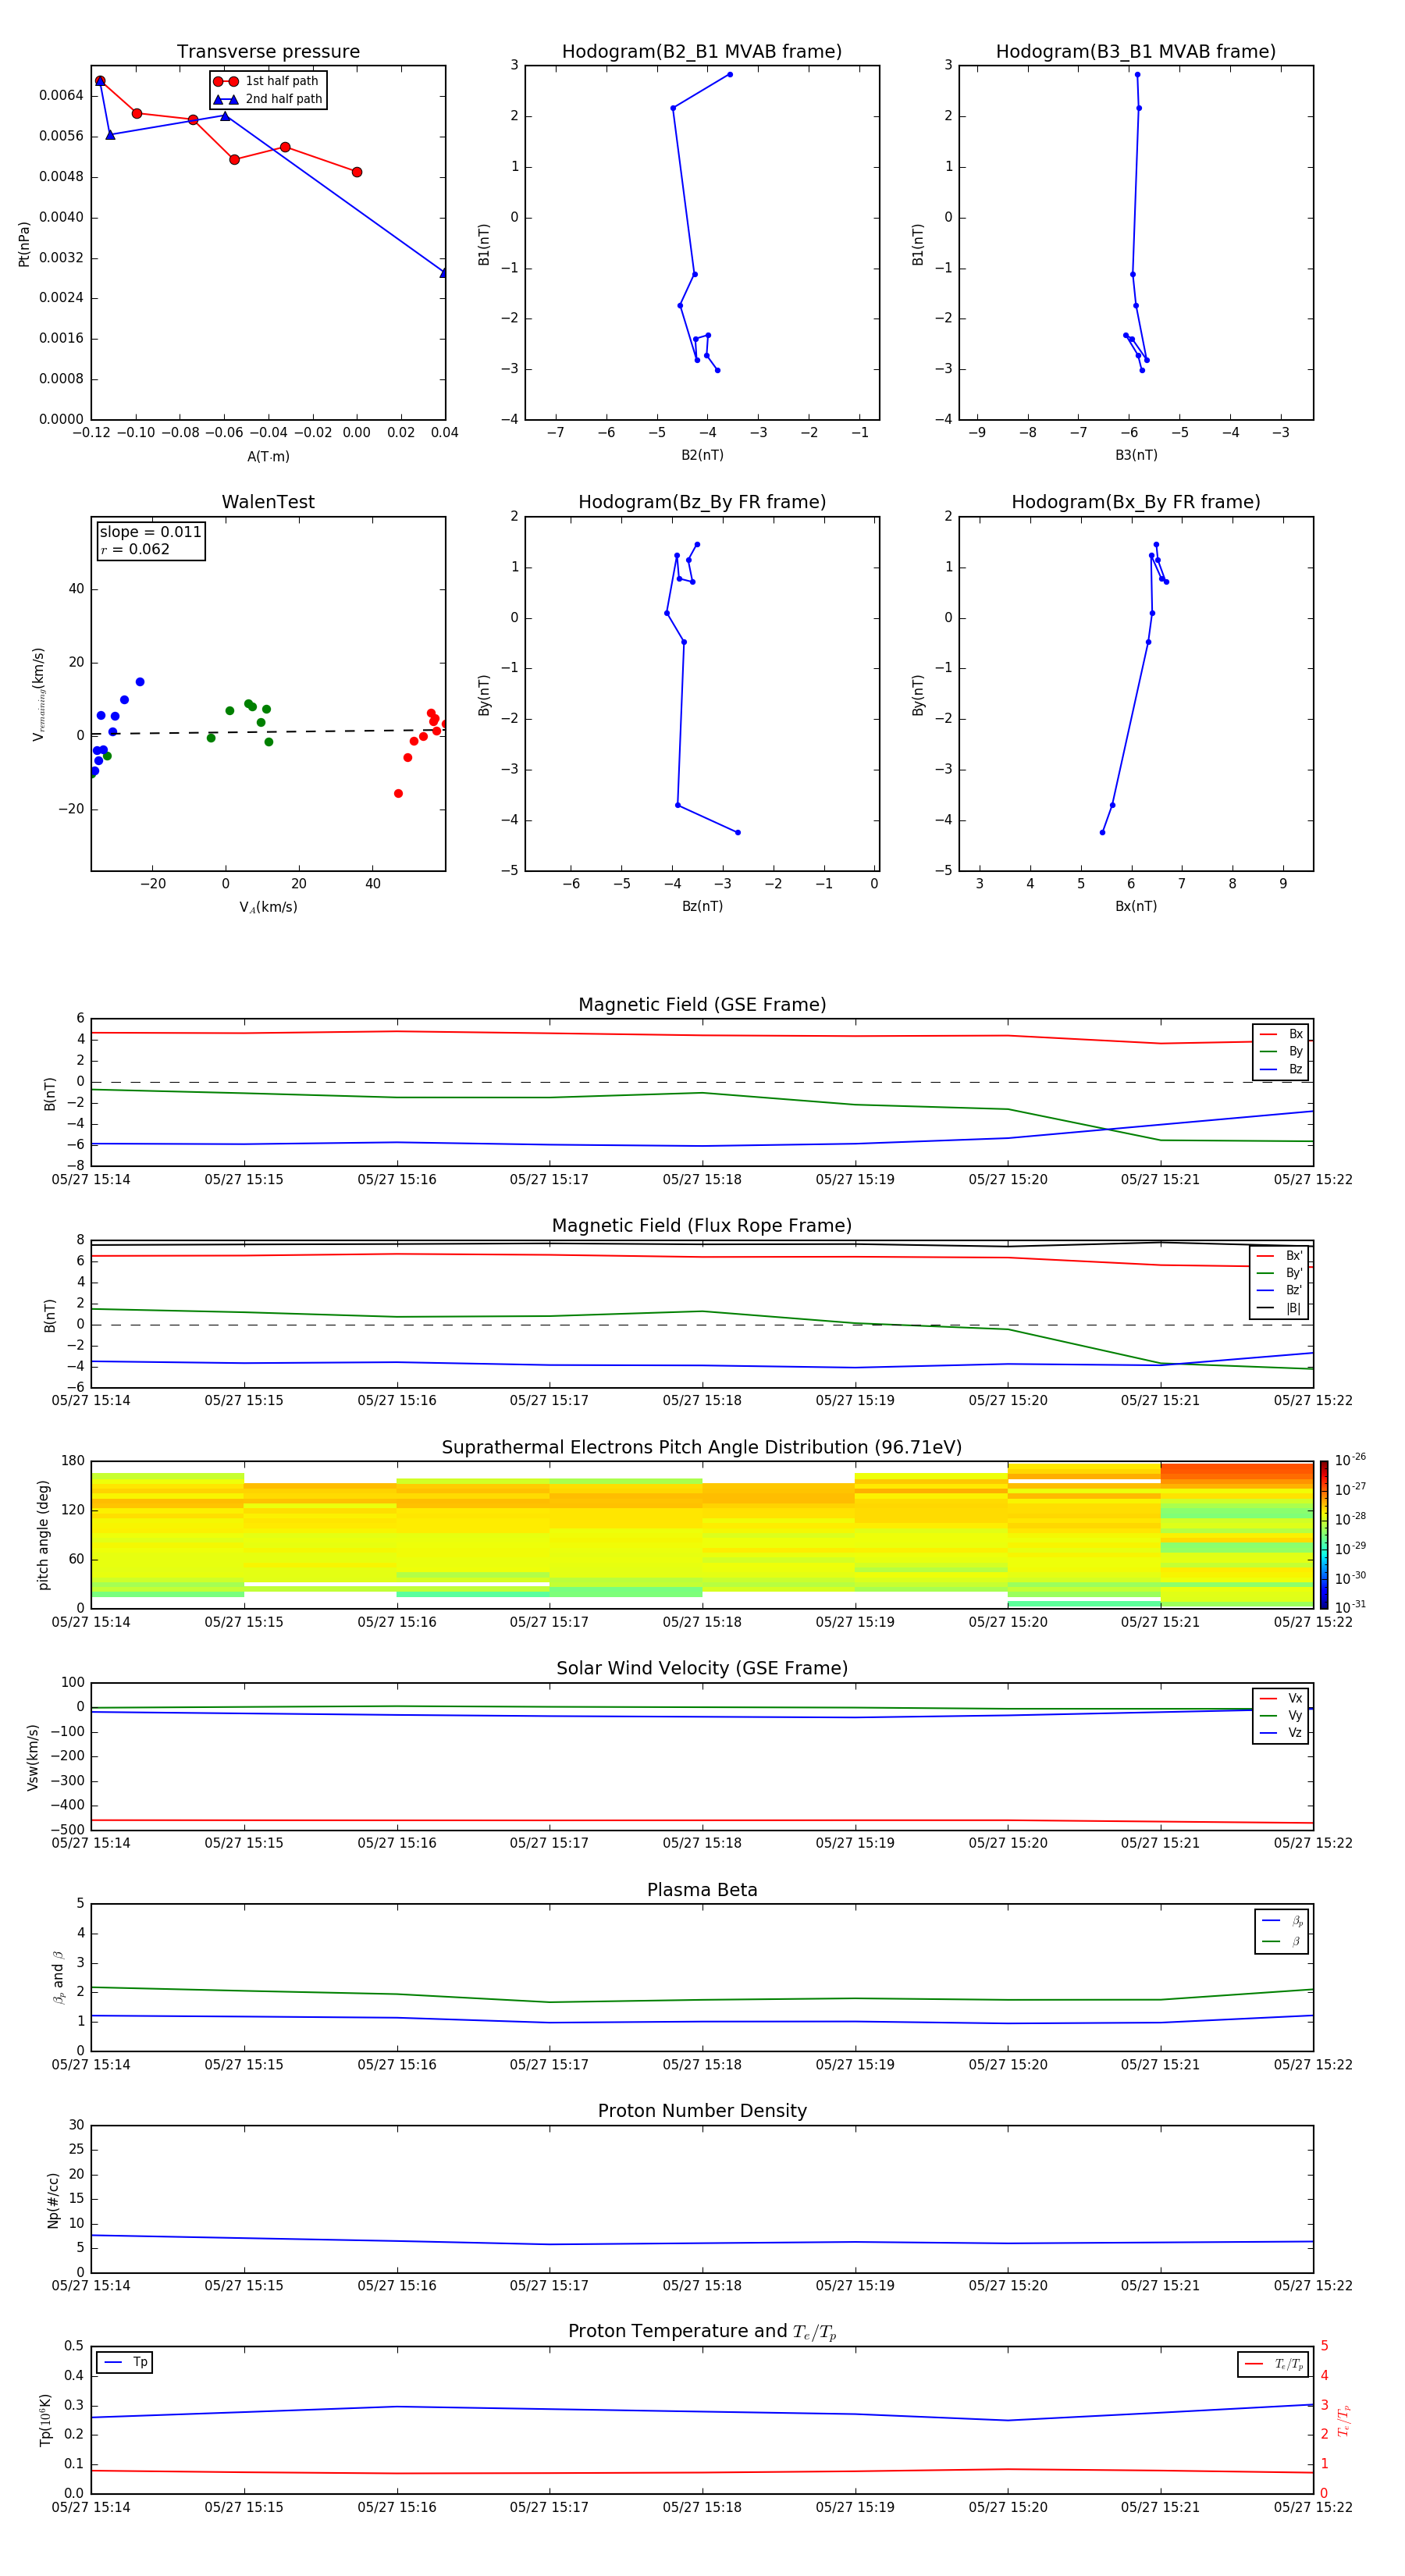Click 'B2(nT)' x-axis label
The image size is (1405, 2576).
pyautogui.click(x=702, y=455)
